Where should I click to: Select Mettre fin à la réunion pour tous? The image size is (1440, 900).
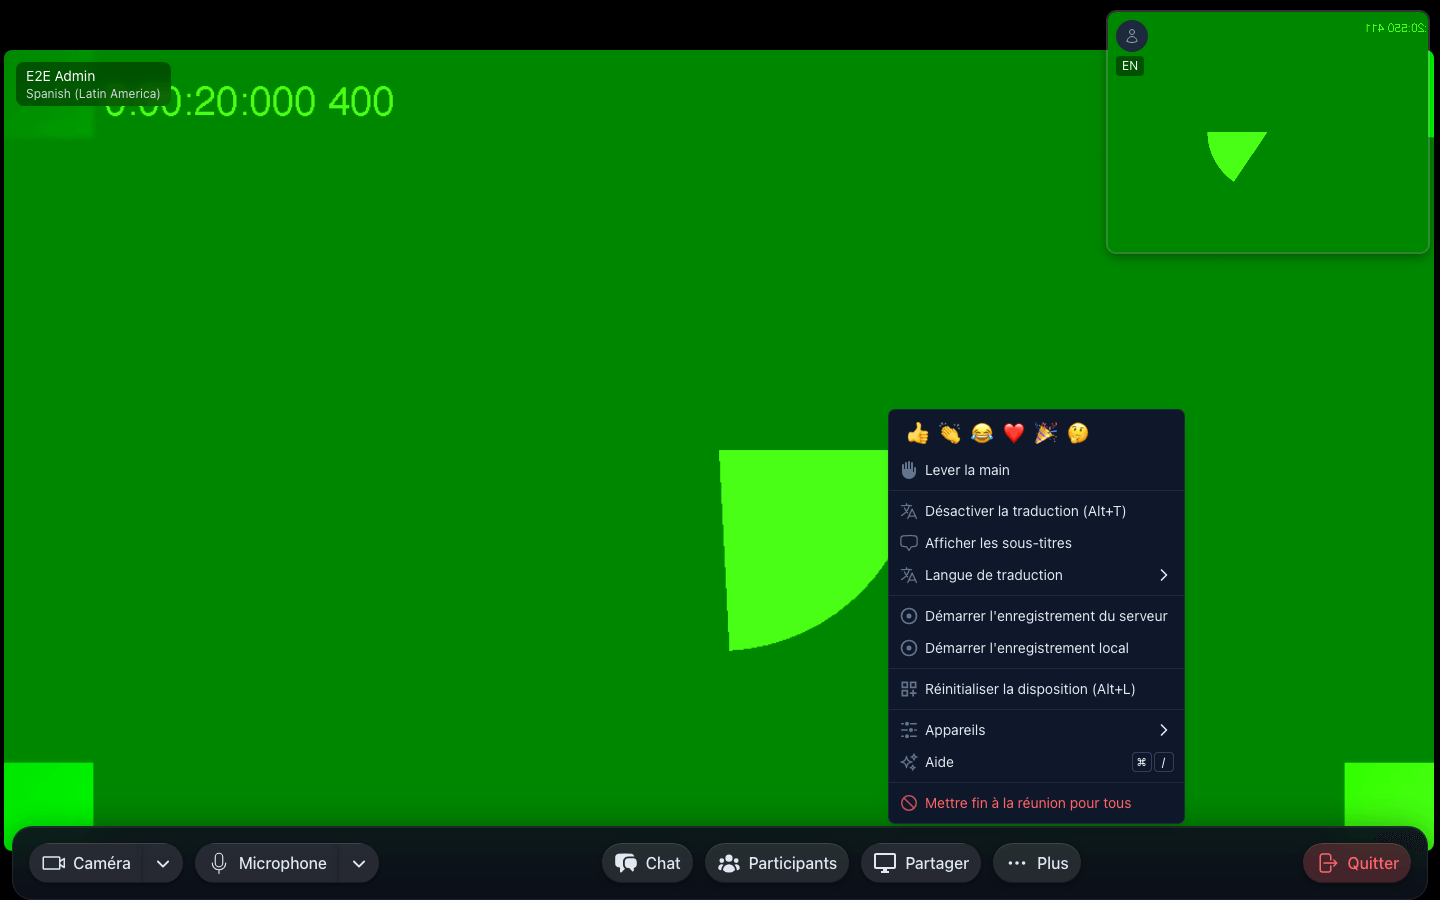(x=1036, y=803)
